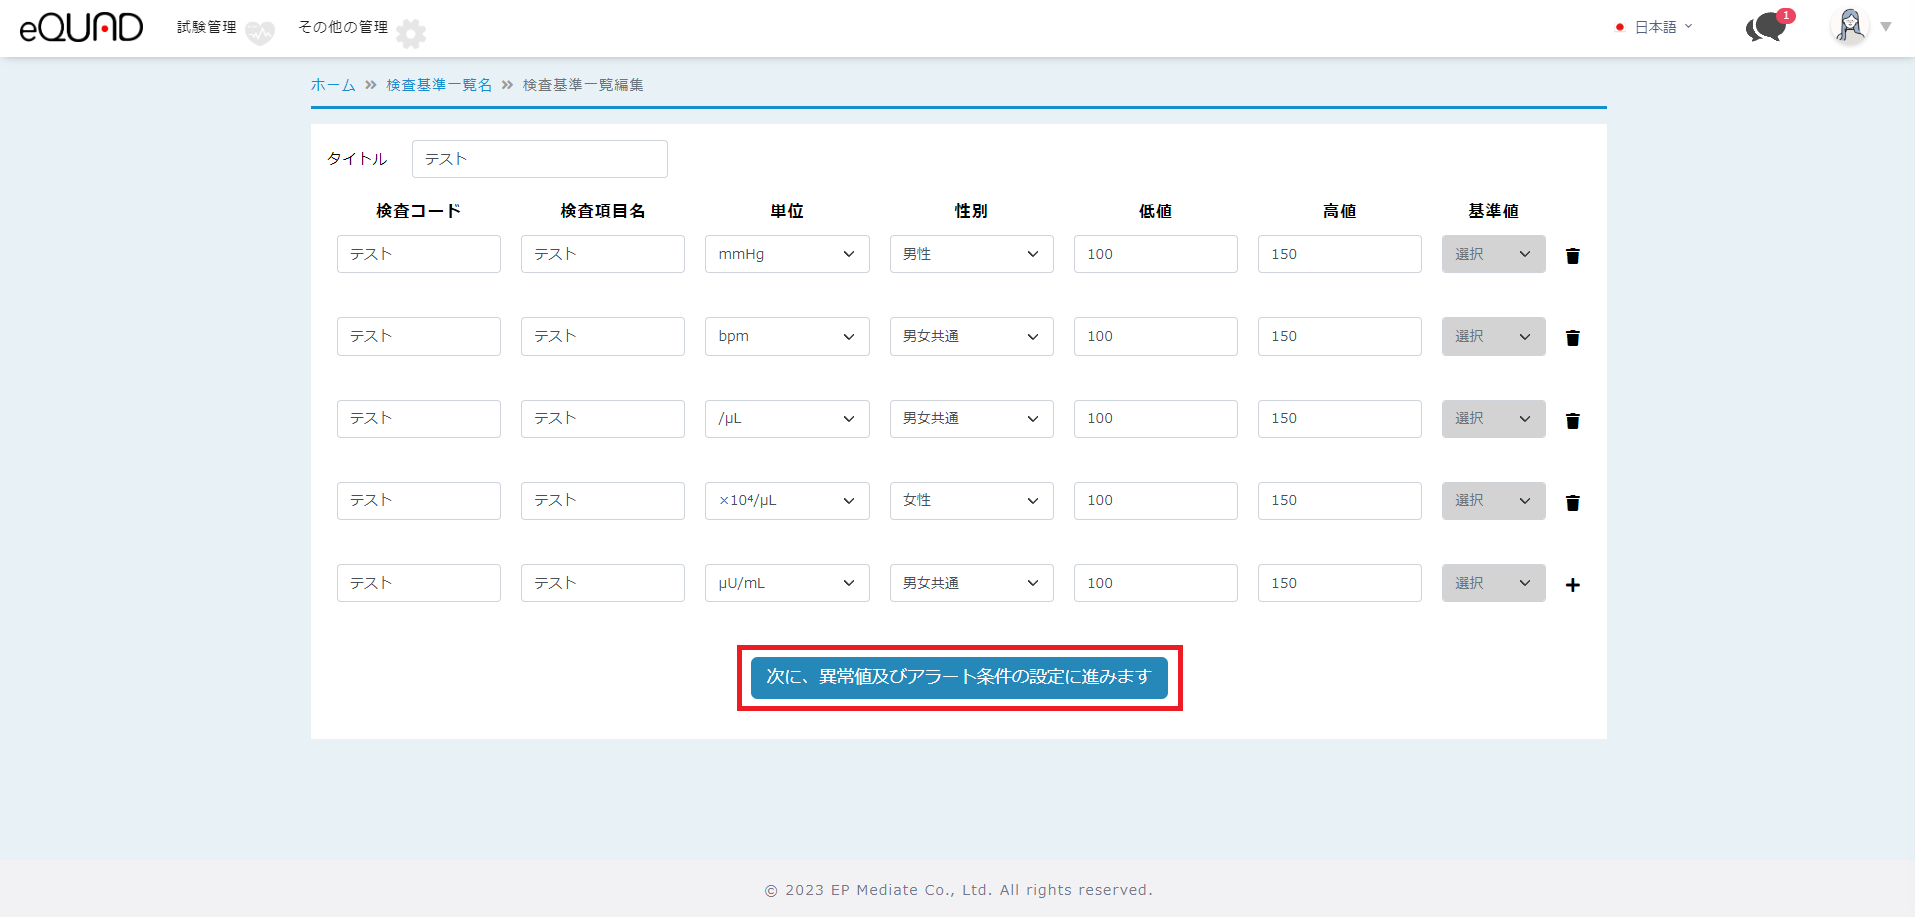The width and height of the screenshot is (1915, 917).
Task: Open the chat notifications icon
Action: click(x=1767, y=27)
